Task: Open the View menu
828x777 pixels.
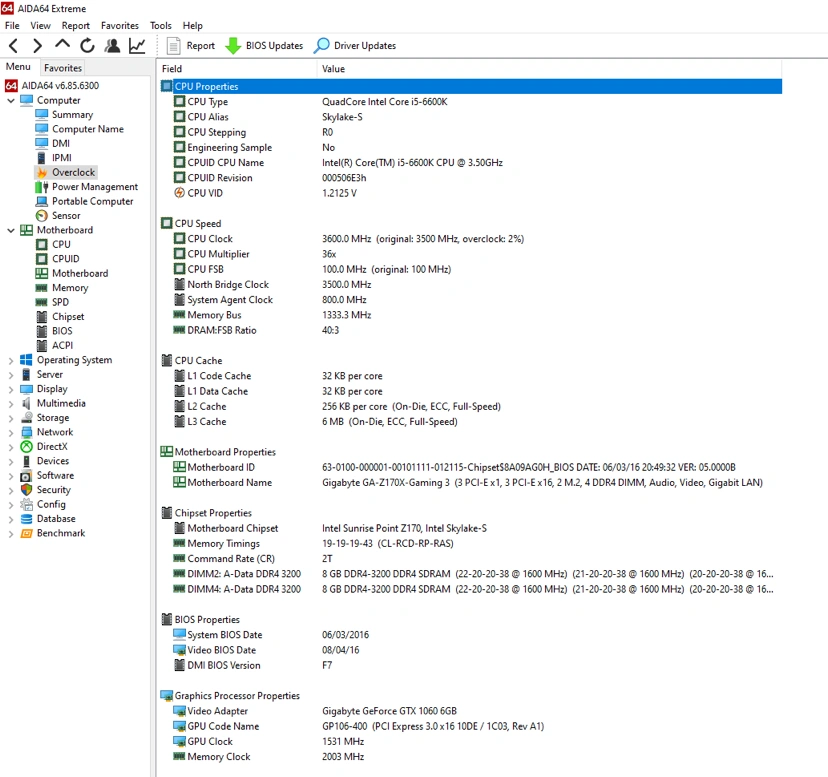Action: pyautogui.click(x=40, y=25)
